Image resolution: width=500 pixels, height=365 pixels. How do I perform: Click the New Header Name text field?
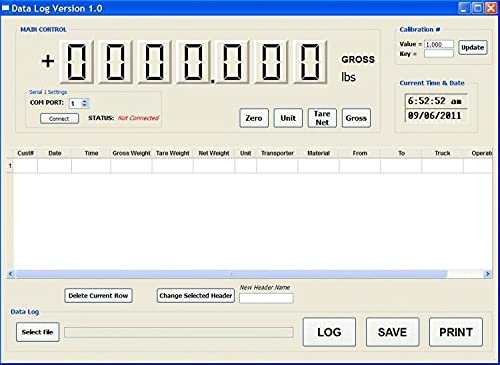pos(266,298)
